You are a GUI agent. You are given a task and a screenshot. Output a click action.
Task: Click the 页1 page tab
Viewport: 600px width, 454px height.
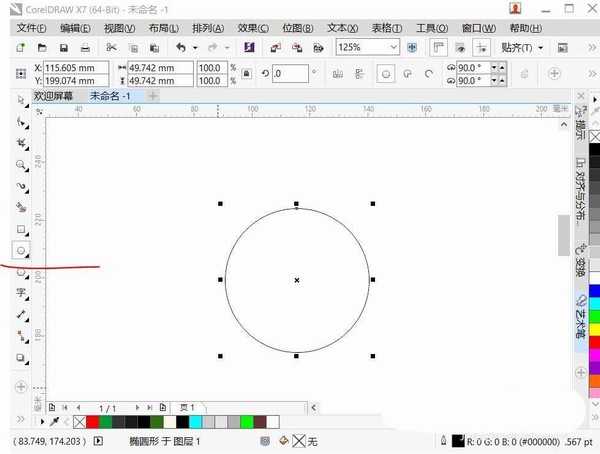point(187,408)
